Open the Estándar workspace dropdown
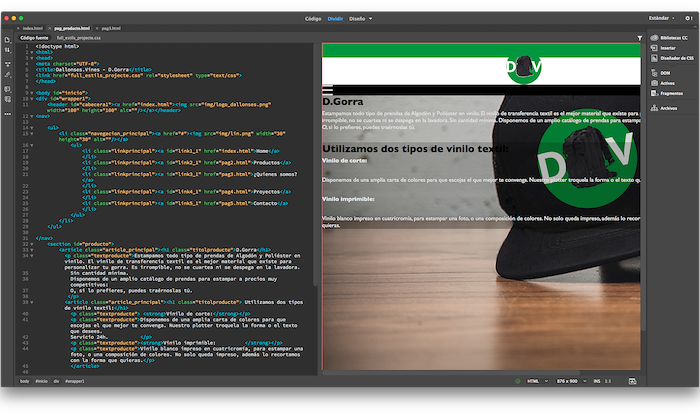 tap(661, 18)
